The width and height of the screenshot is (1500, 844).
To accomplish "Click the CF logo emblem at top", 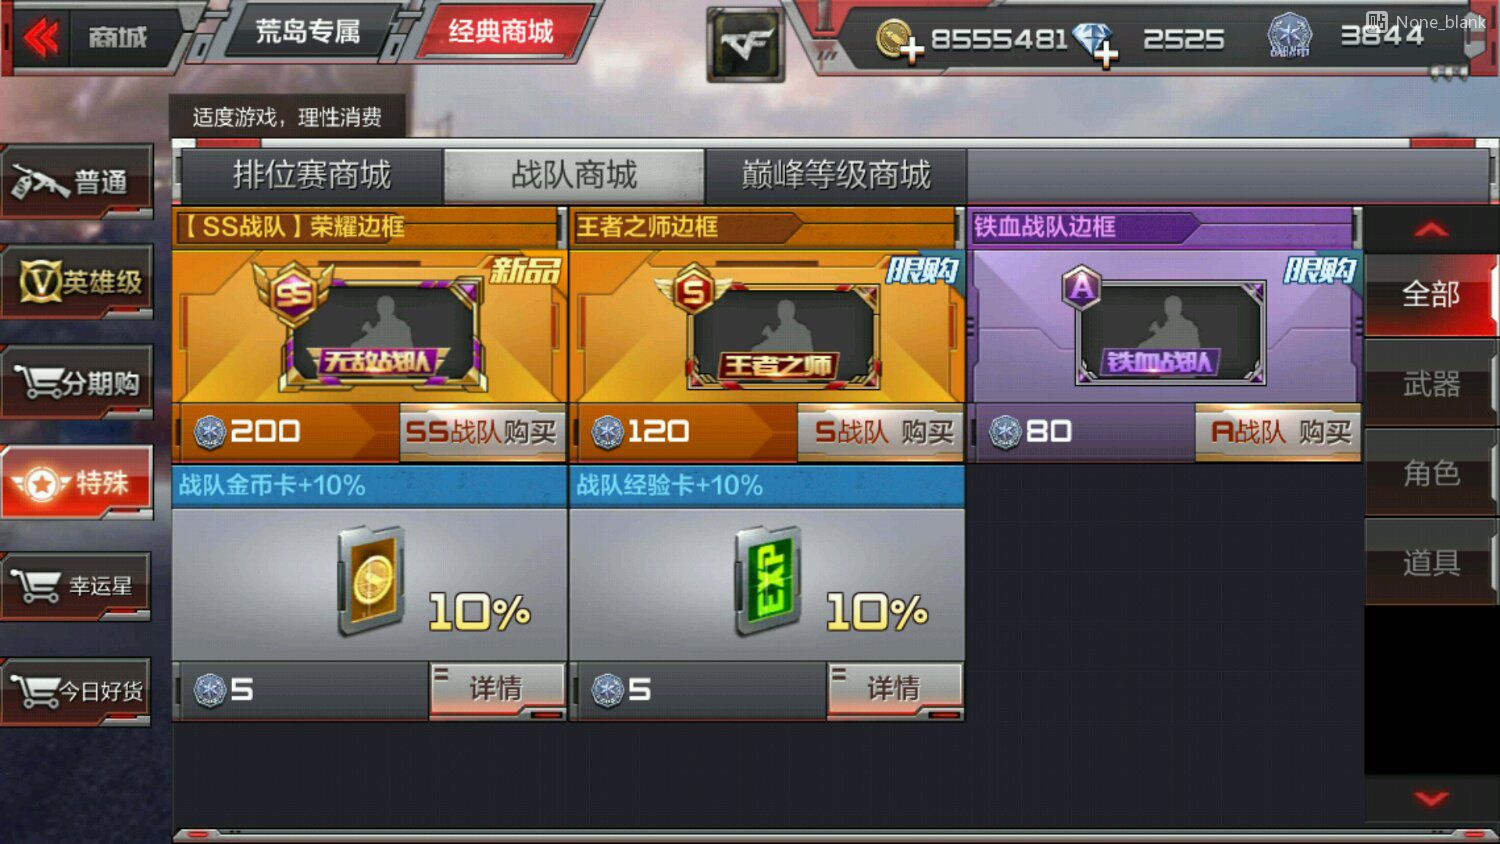I will click(745, 45).
